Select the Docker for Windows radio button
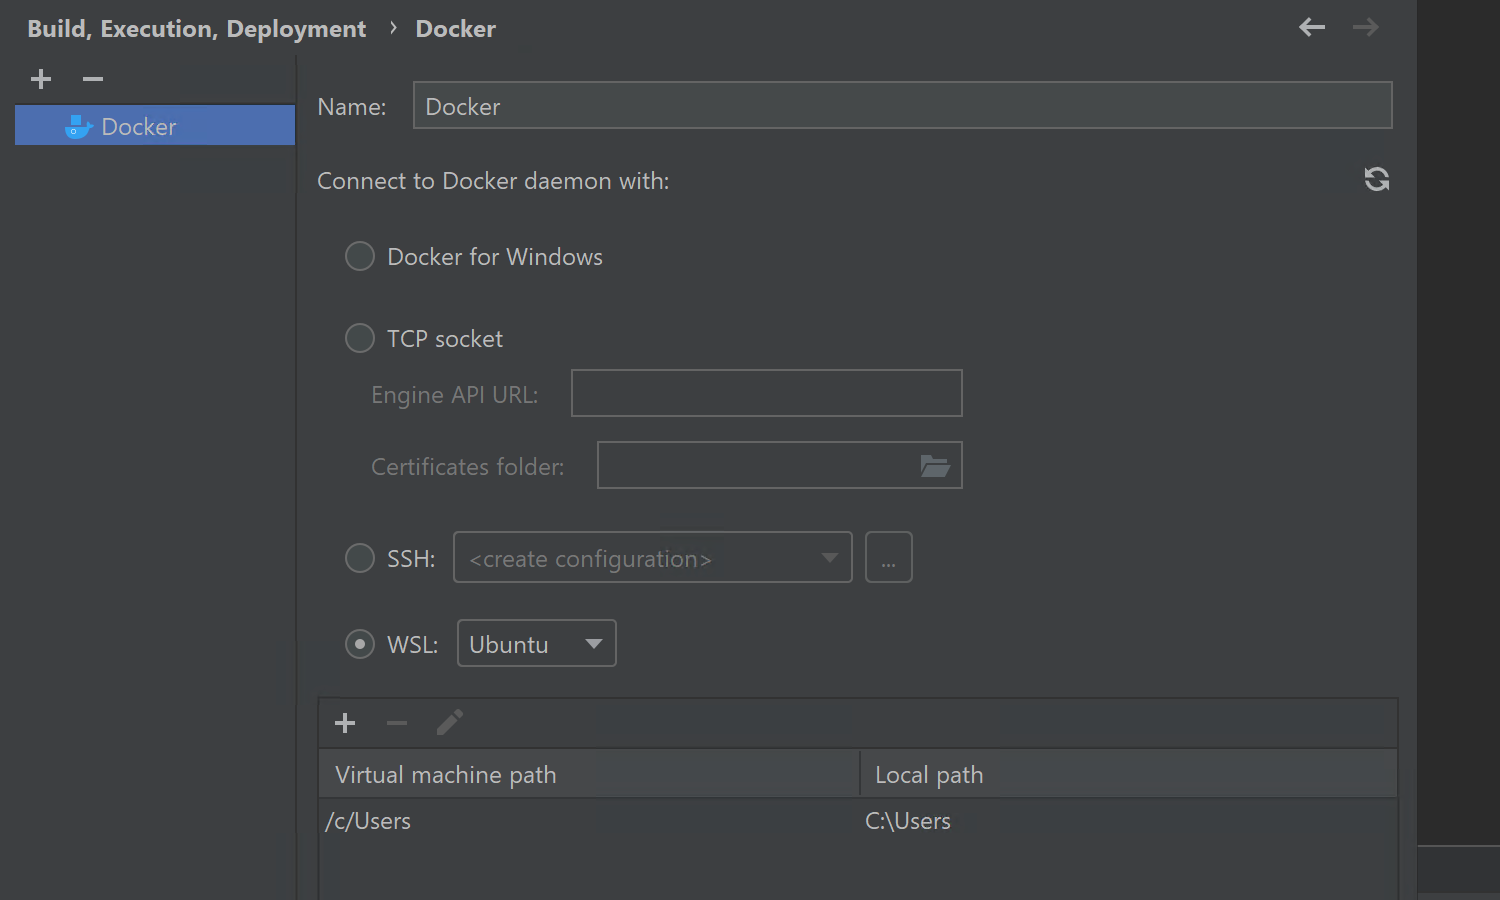 click(x=360, y=257)
